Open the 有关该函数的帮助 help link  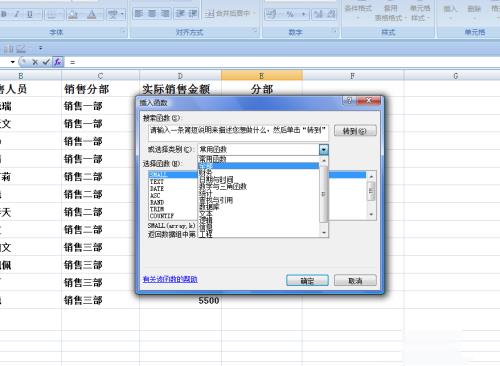click(x=170, y=279)
